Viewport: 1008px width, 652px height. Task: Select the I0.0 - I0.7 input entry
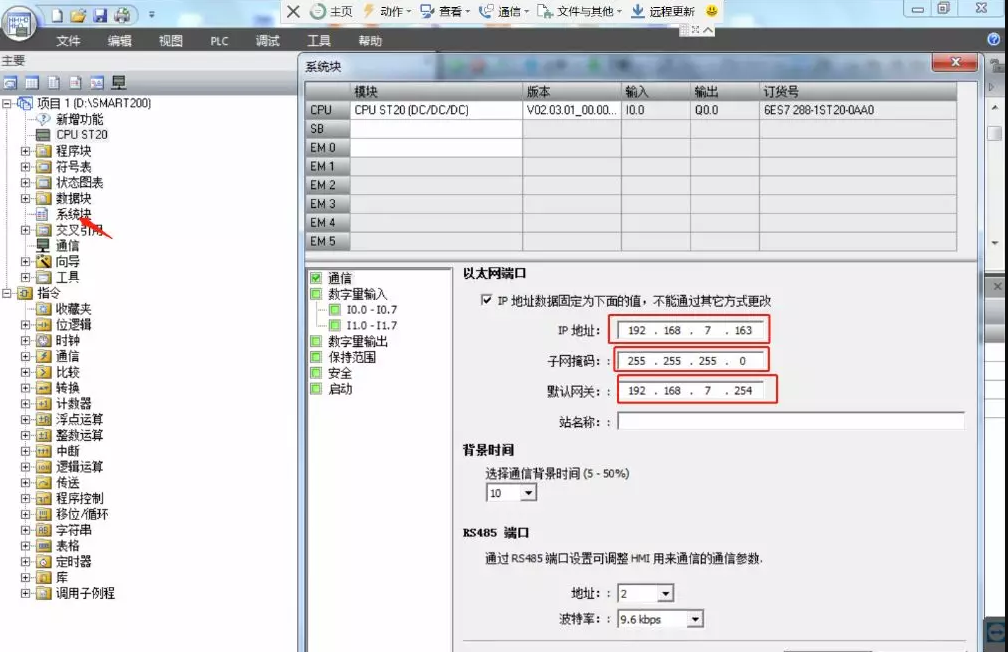372,310
